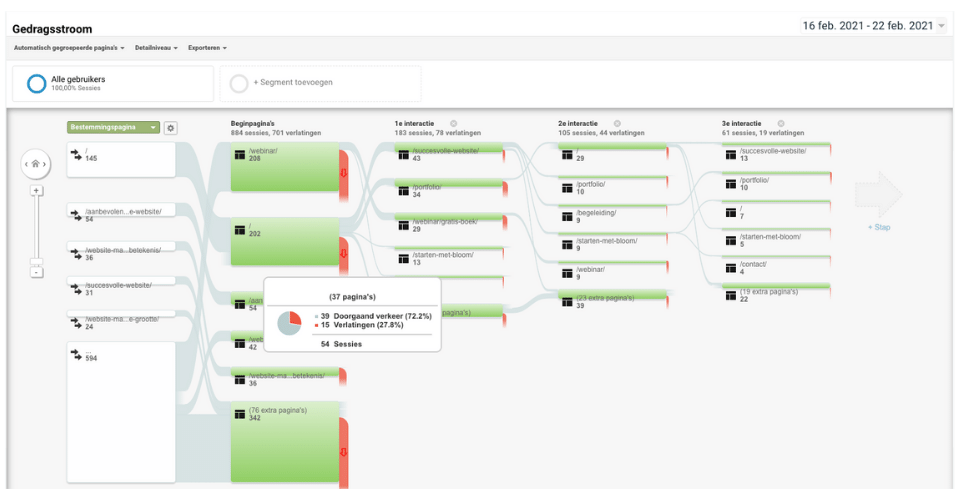Zoom in with the plus button
The height and width of the screenshot is (500, 960).
[37, 191]
